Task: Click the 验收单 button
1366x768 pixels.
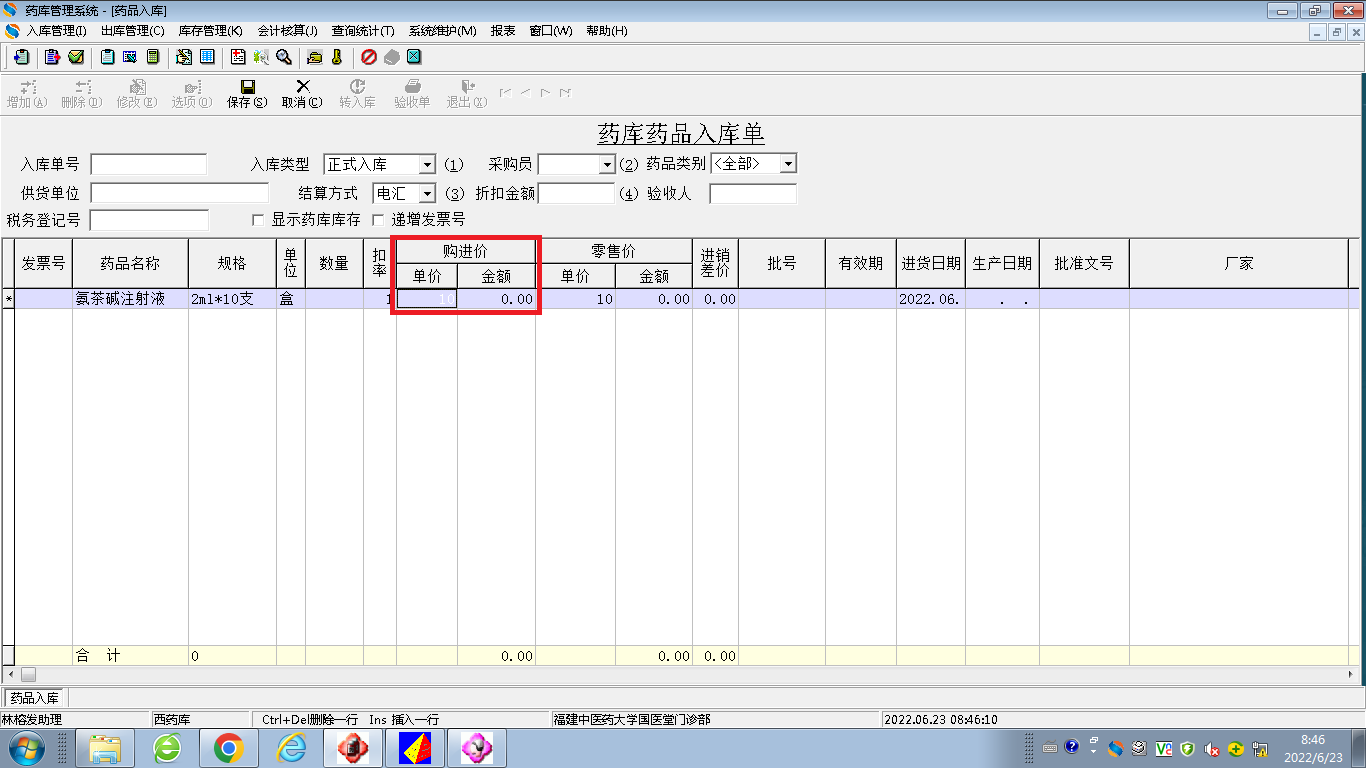Action: pyautogui.click(x=412, y=94)
